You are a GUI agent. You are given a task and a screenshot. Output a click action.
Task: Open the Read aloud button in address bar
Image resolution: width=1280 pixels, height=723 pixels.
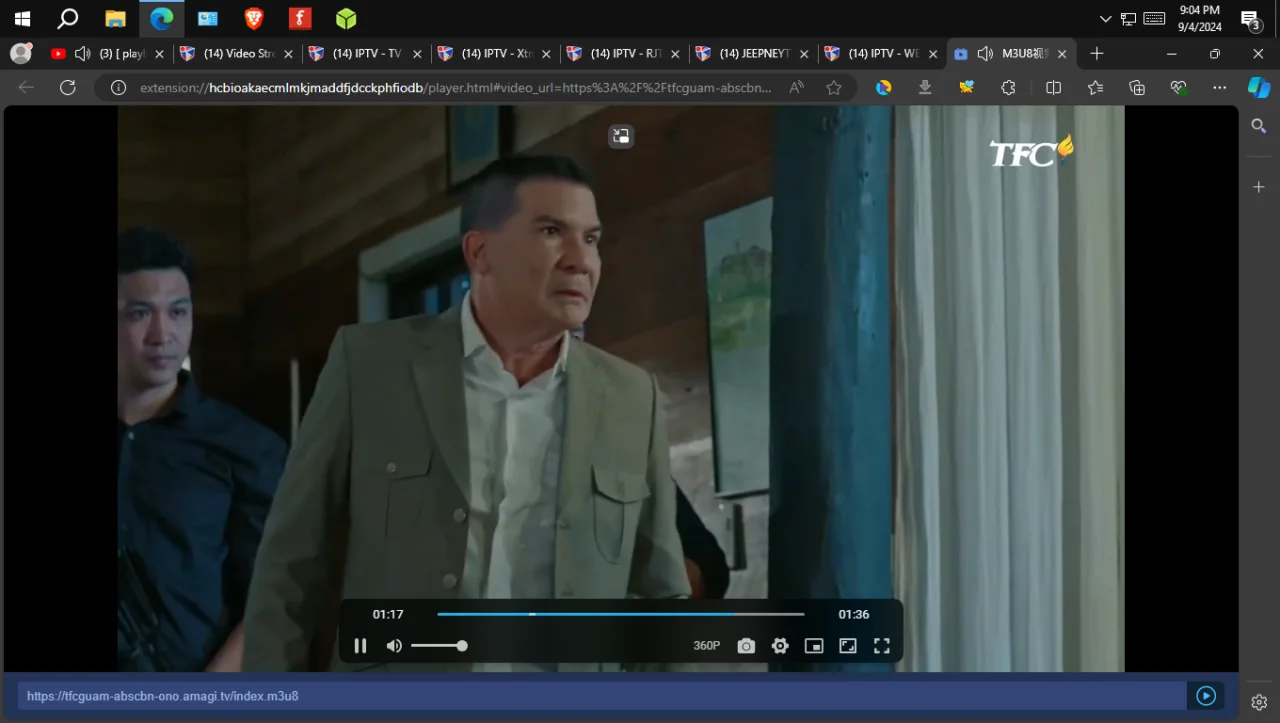[796, 88]
